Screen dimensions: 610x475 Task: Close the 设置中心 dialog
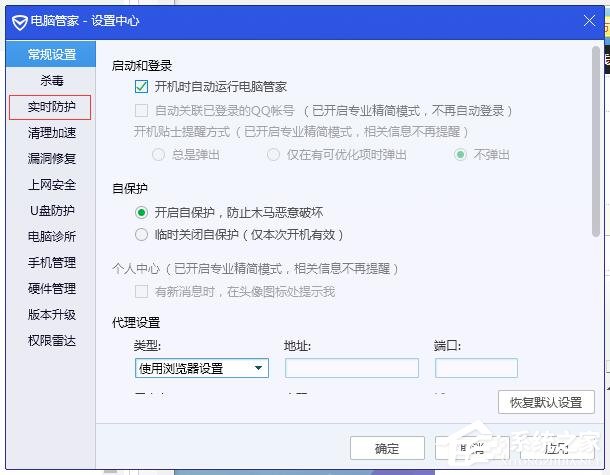[589, 21]
